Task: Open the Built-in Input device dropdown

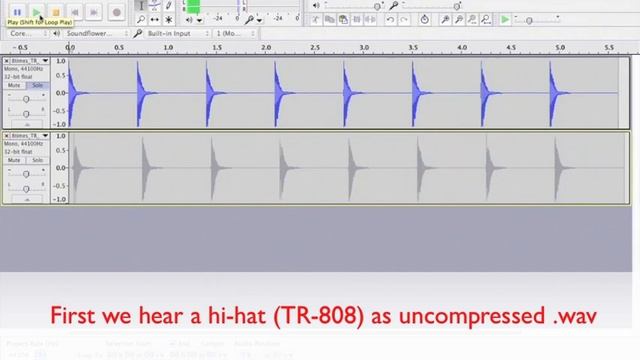Action: [178, 33]
